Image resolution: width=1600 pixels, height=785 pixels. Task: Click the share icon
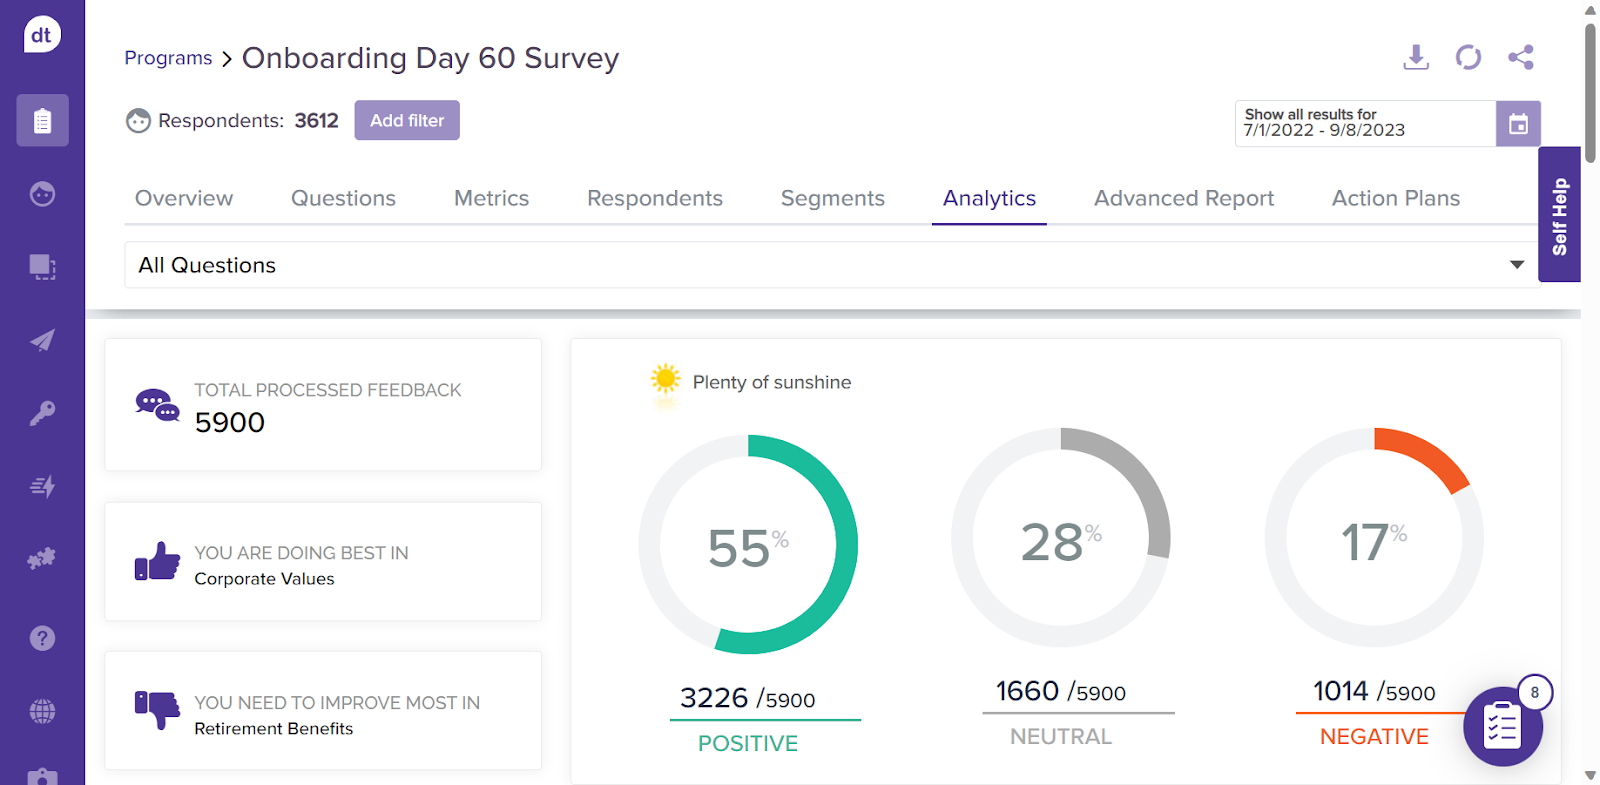coord(1521,57)
